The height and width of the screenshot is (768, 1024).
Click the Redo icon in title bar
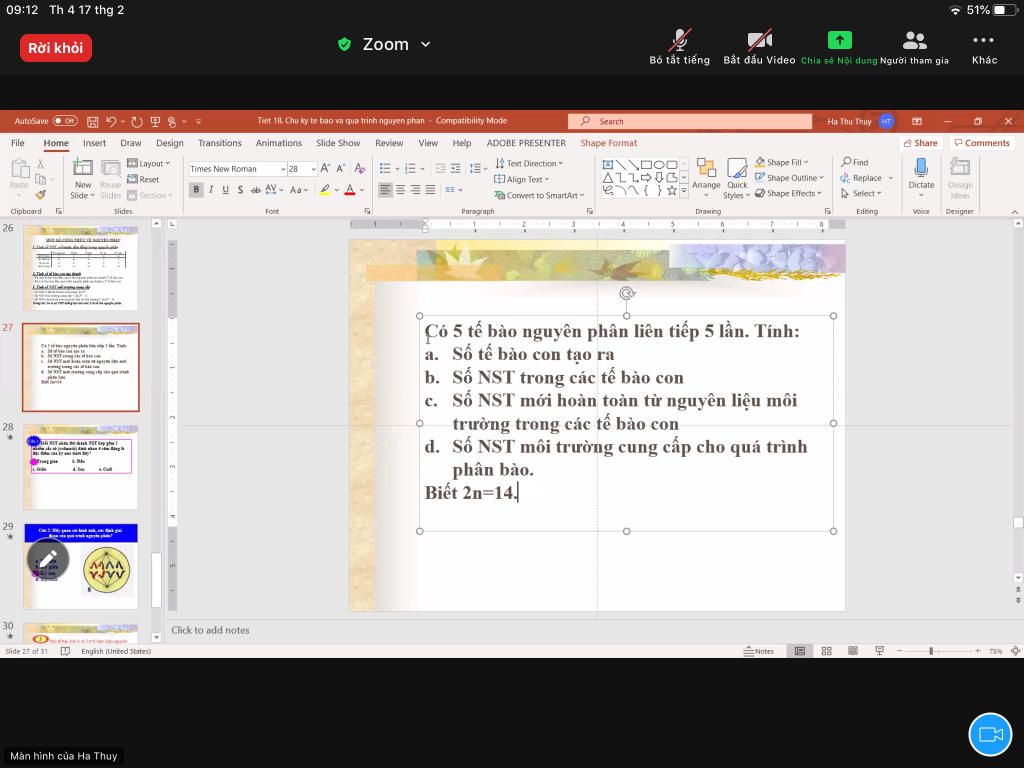[136, 121]
